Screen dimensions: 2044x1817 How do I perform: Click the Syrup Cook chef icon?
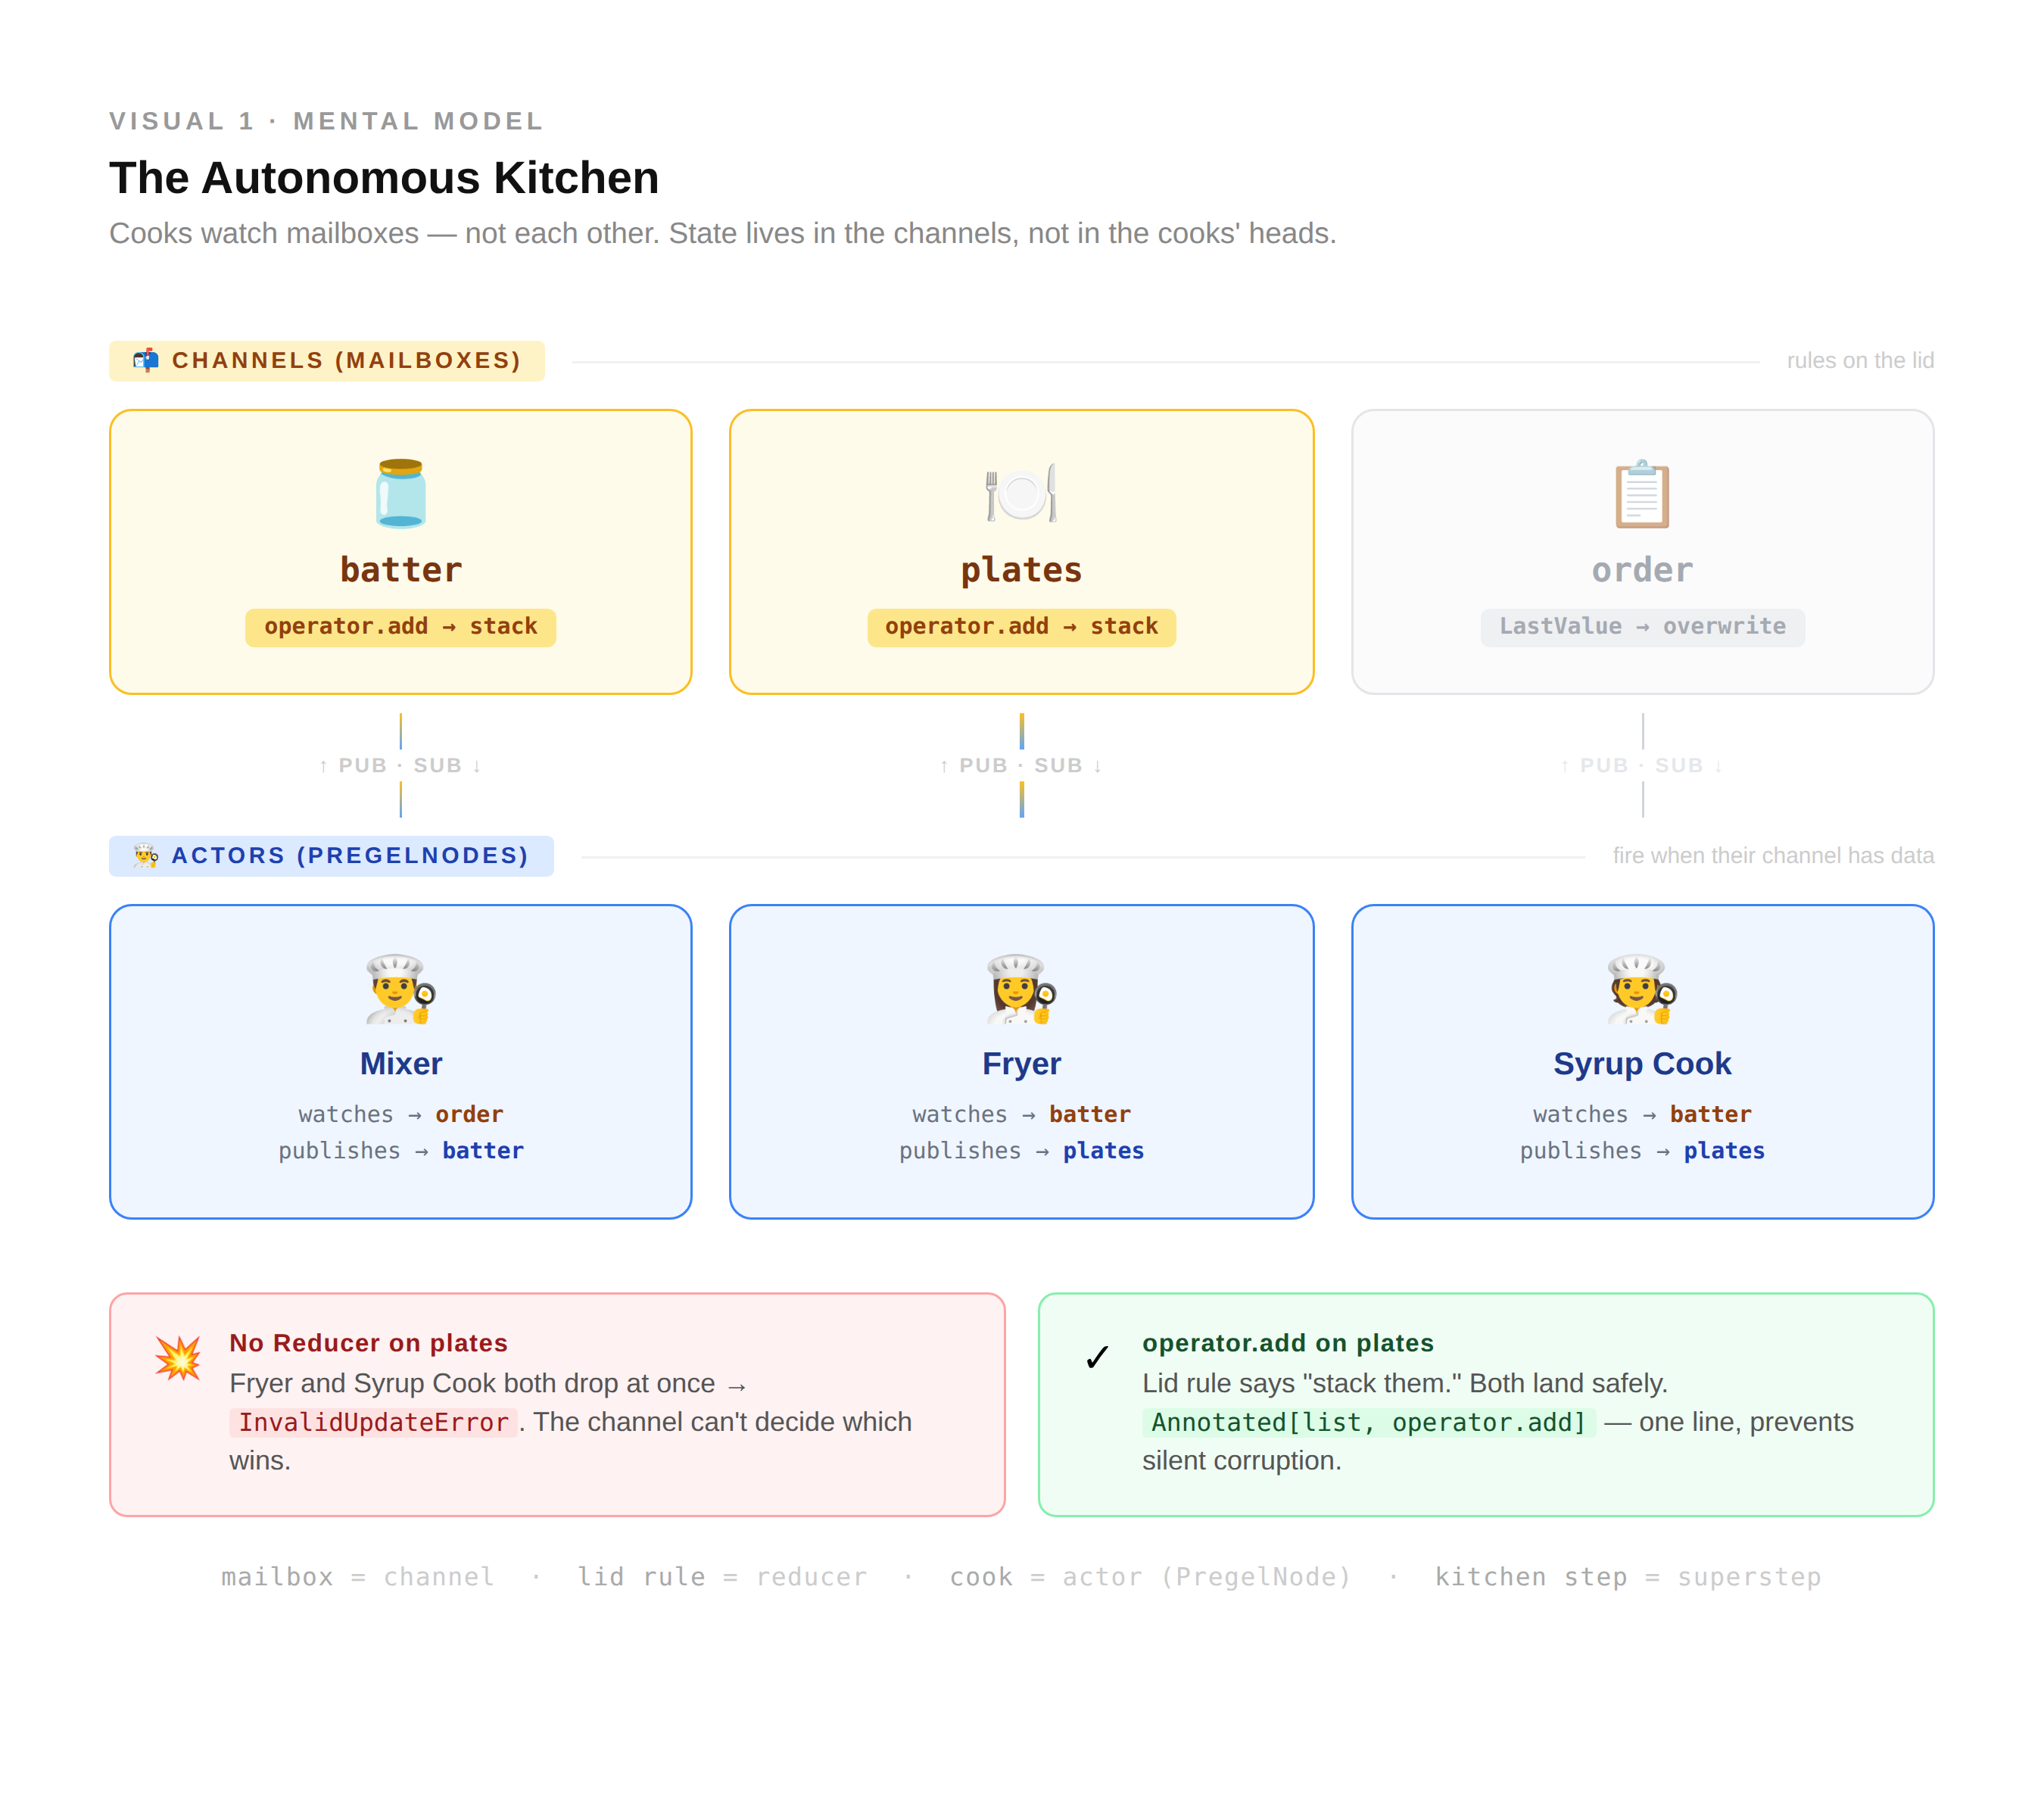tap(1641, 988)
